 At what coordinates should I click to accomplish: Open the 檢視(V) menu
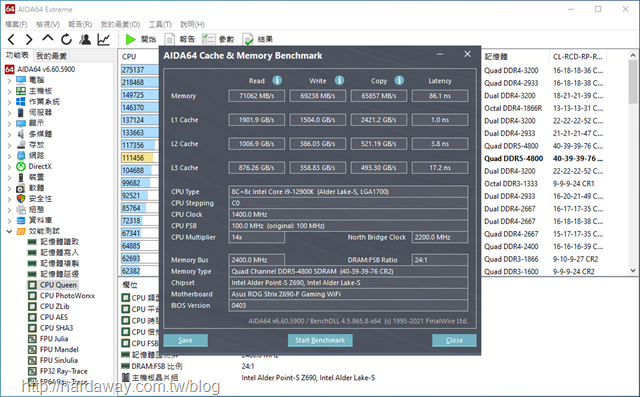click(x=48, y=24)
